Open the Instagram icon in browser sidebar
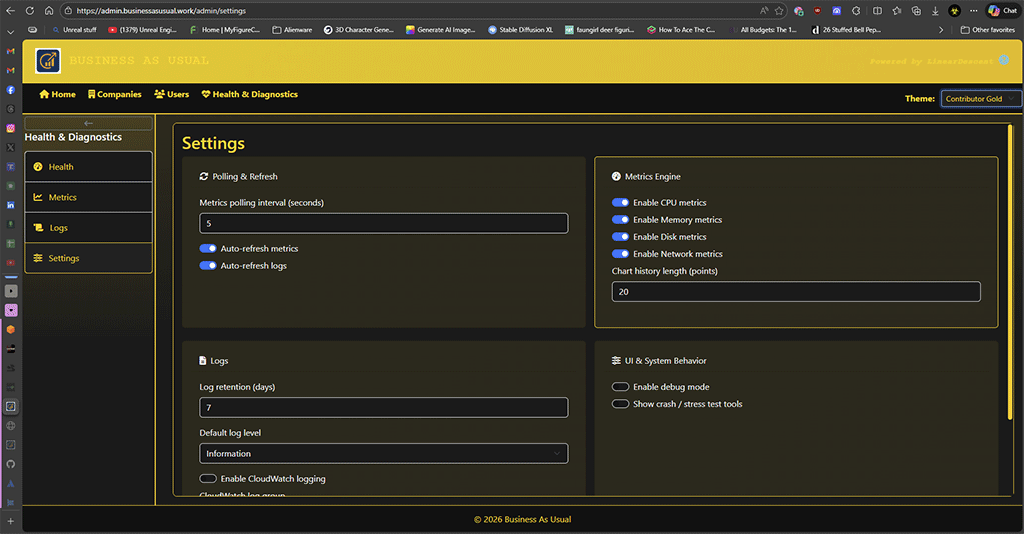 (11, 128)
